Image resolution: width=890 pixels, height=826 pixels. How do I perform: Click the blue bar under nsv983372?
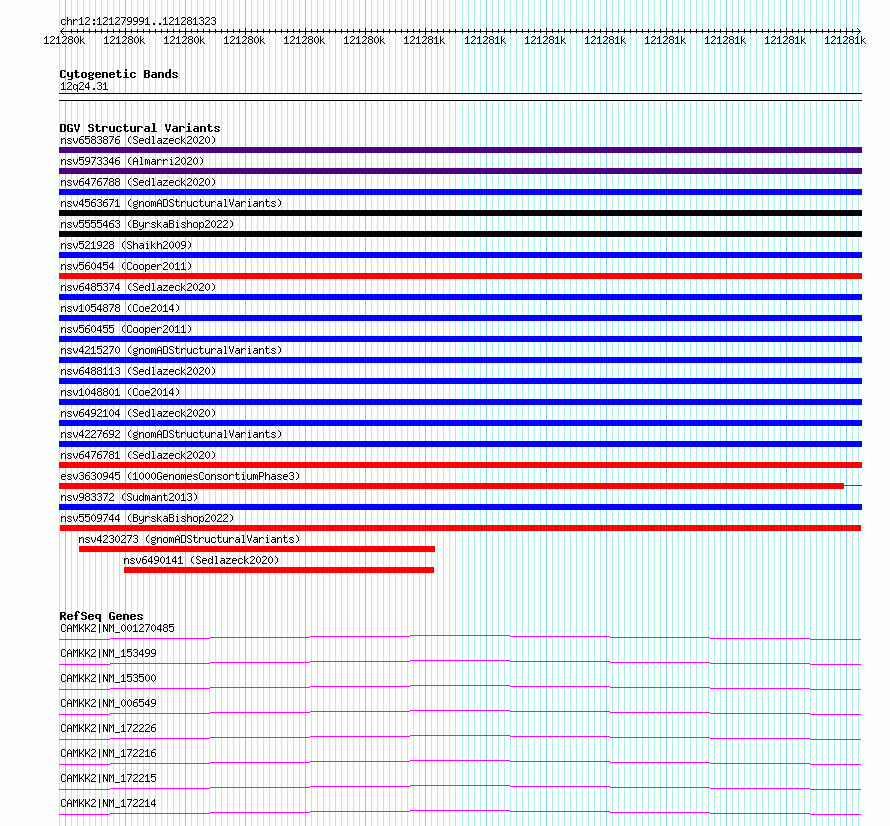(x=460, y=507)
